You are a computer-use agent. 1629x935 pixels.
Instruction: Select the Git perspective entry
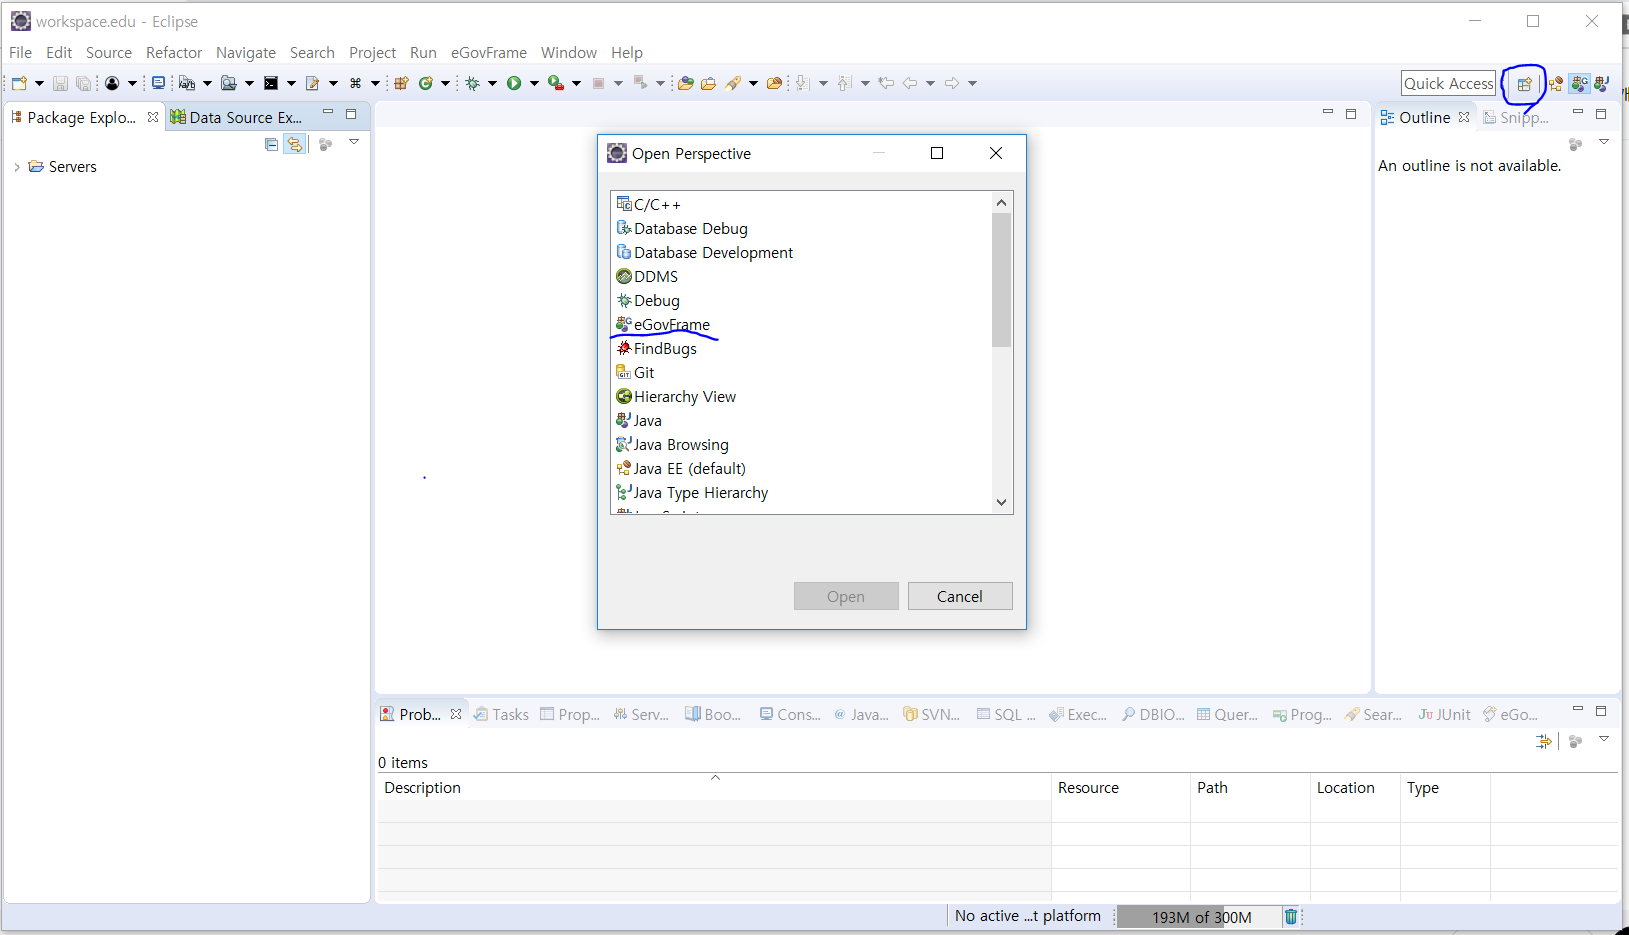coord(636,372)
